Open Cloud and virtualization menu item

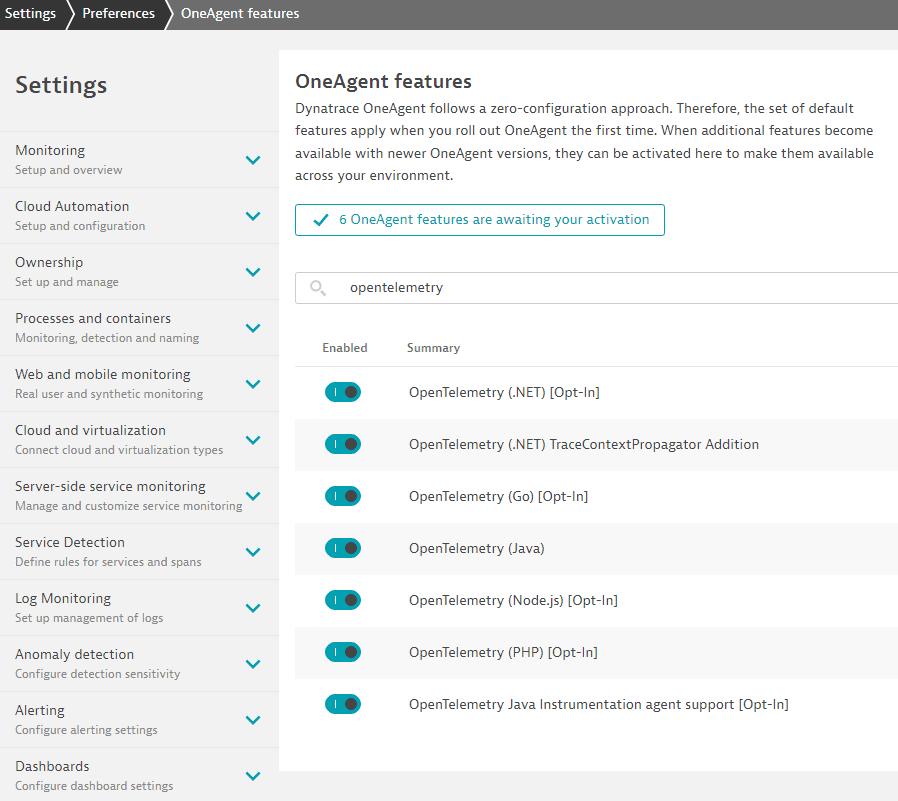click(x=139, y=440)
